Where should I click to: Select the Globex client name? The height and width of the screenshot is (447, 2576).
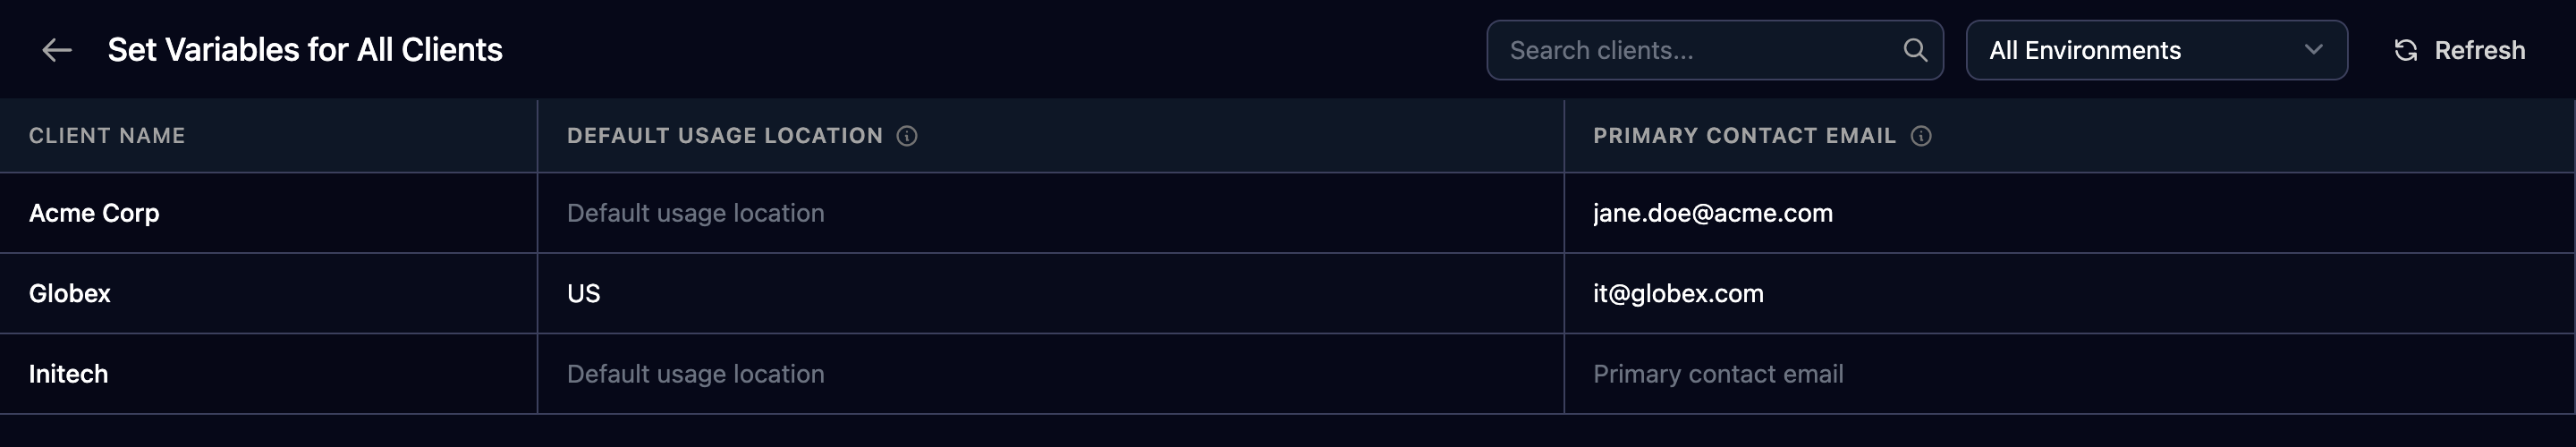[70, 293]
